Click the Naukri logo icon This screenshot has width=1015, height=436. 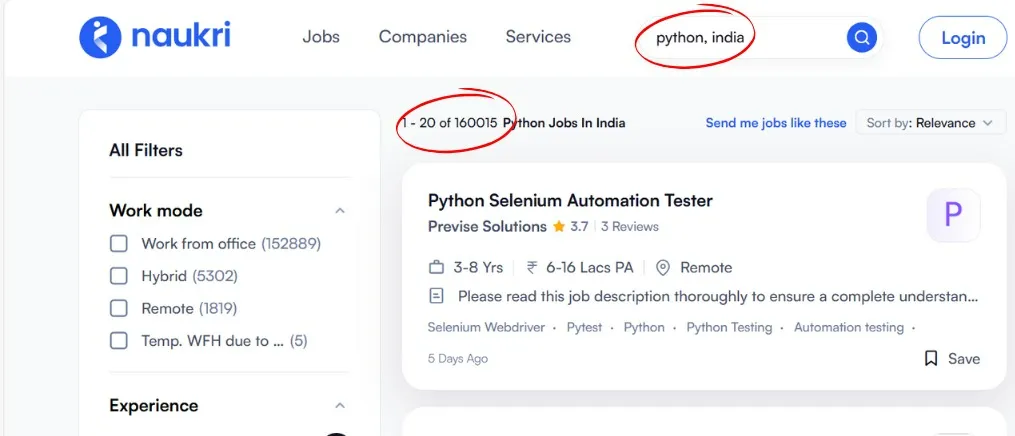click(100, 37)
